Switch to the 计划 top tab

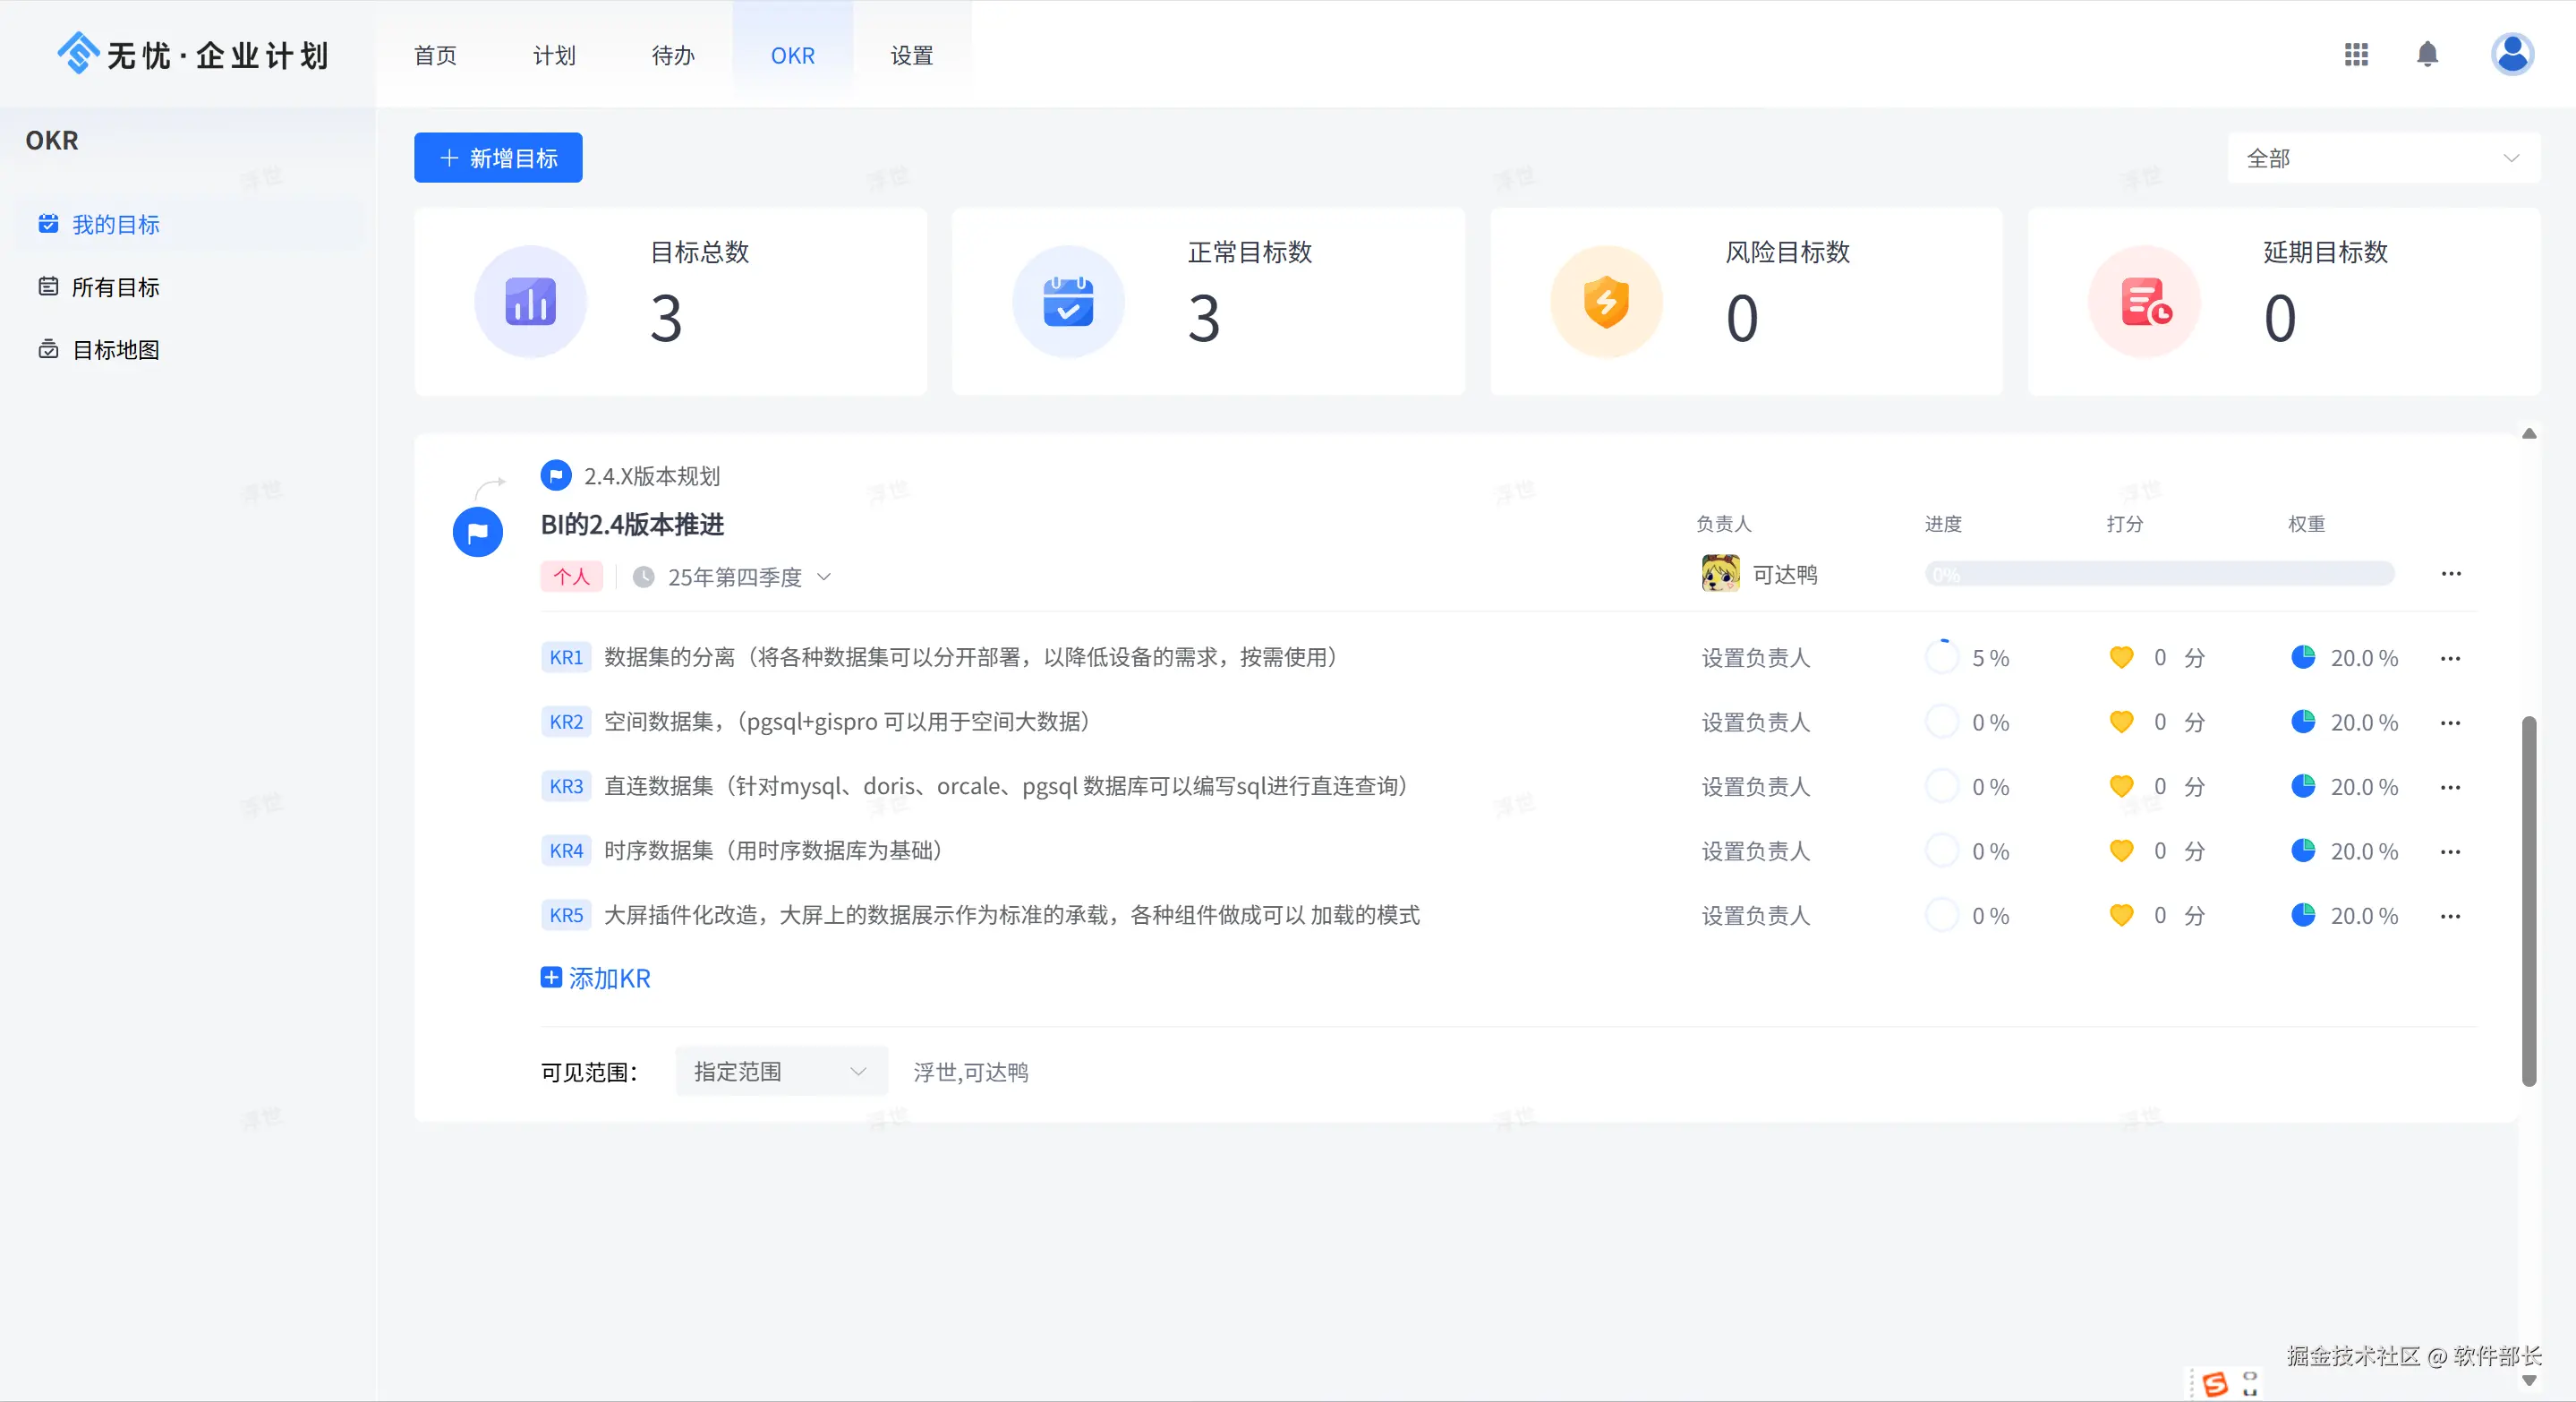point(554,55)
